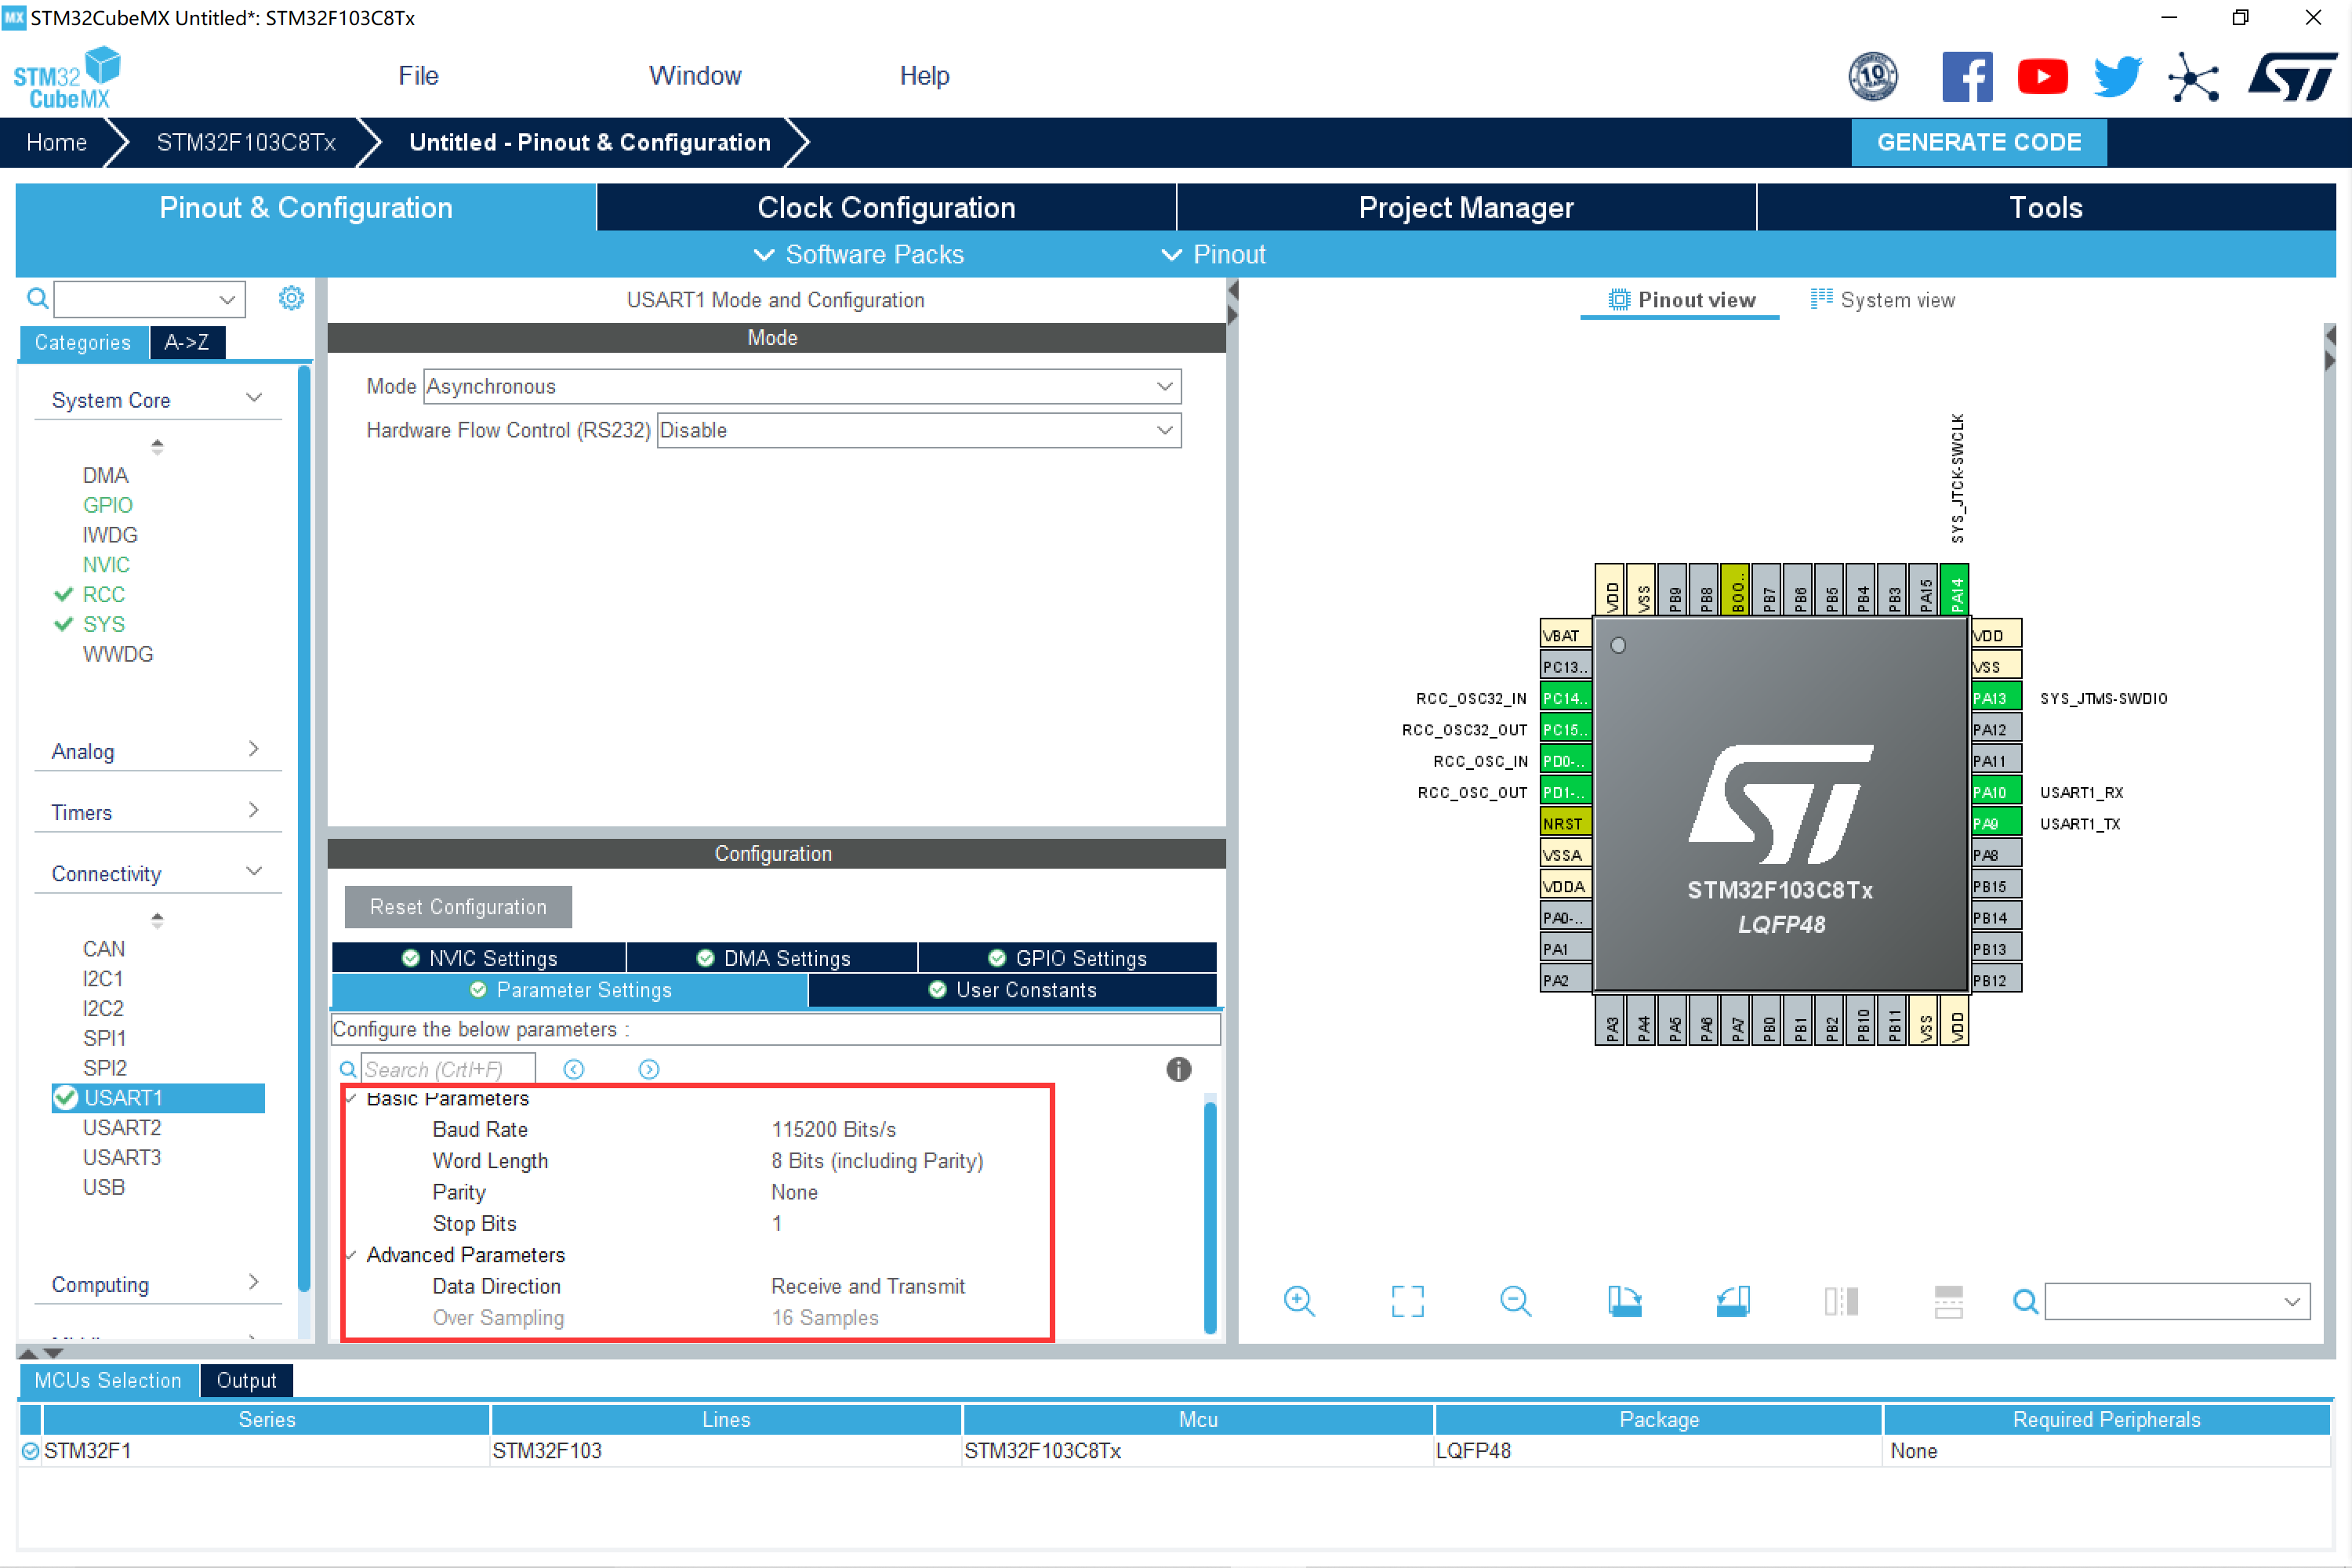Select USART2 in the Connectivity list

tap(122, 1127)
